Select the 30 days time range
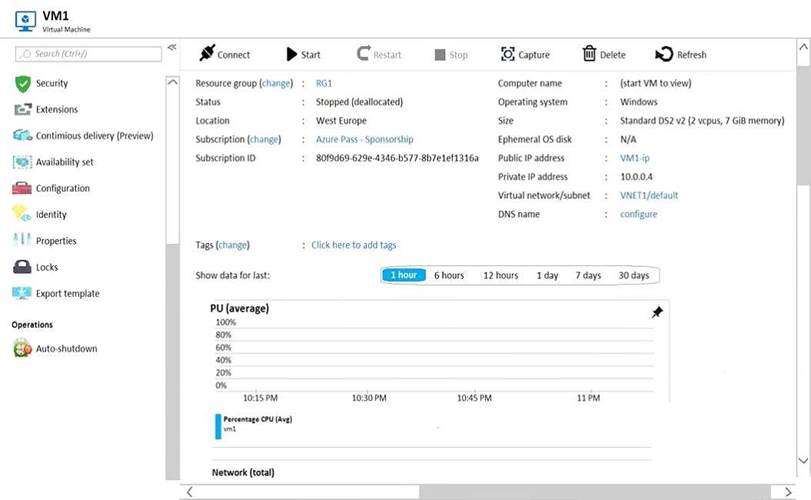Screen dimensions: 811x500 (x=633, y=275)
